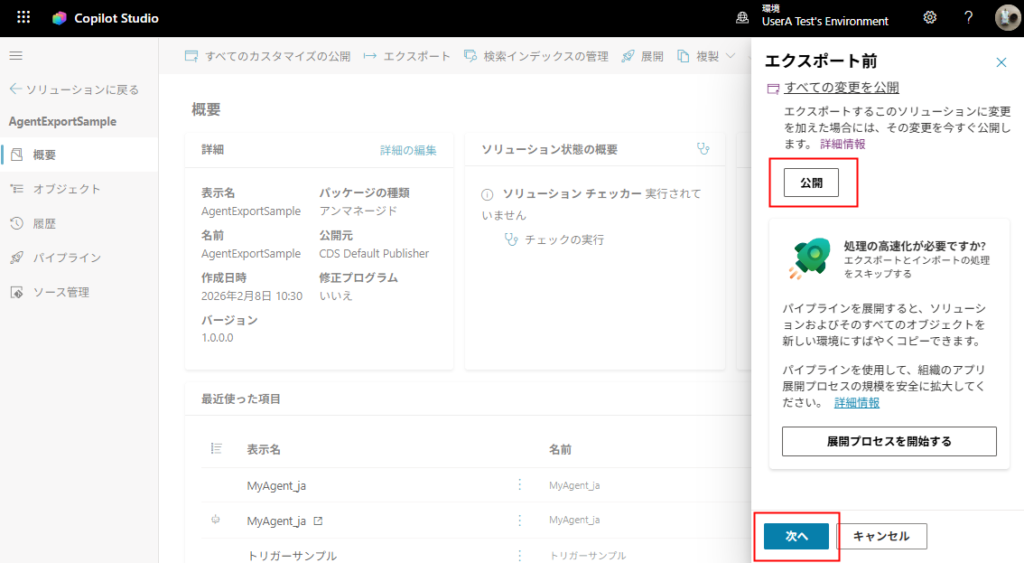
Task: Open the environment picker icon
Action: click(x=742, y=18)
